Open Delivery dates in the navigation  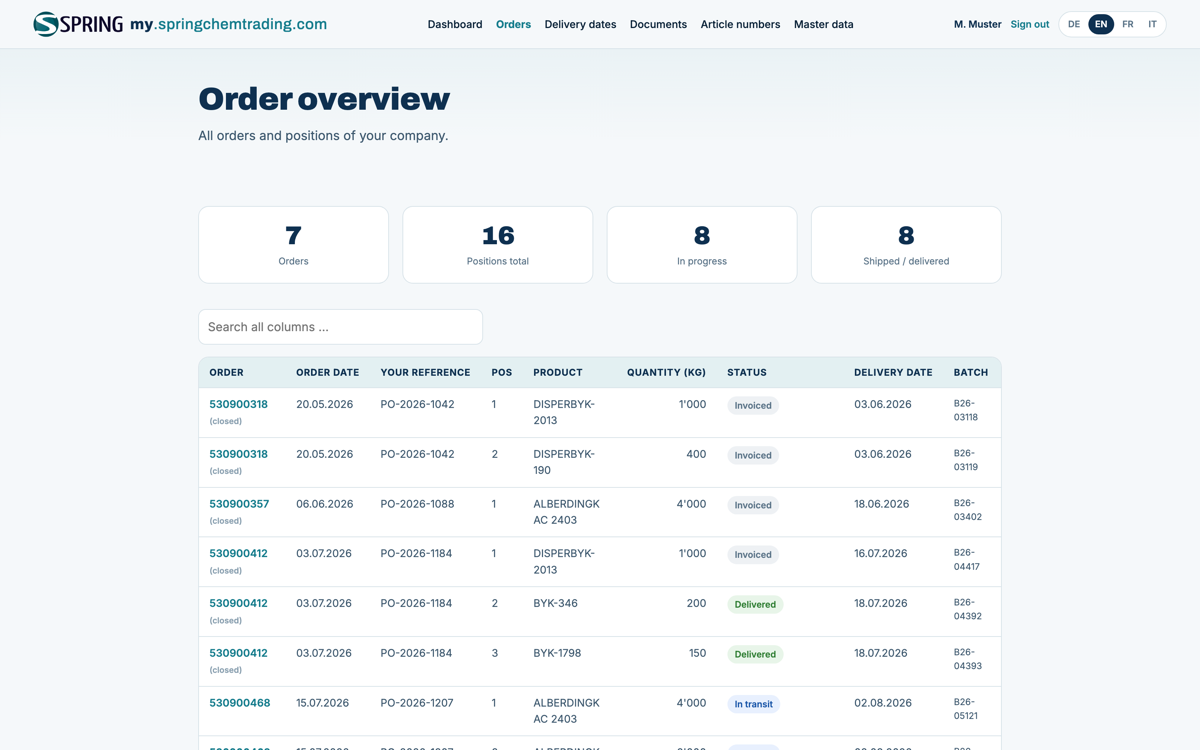coord(580,24)
